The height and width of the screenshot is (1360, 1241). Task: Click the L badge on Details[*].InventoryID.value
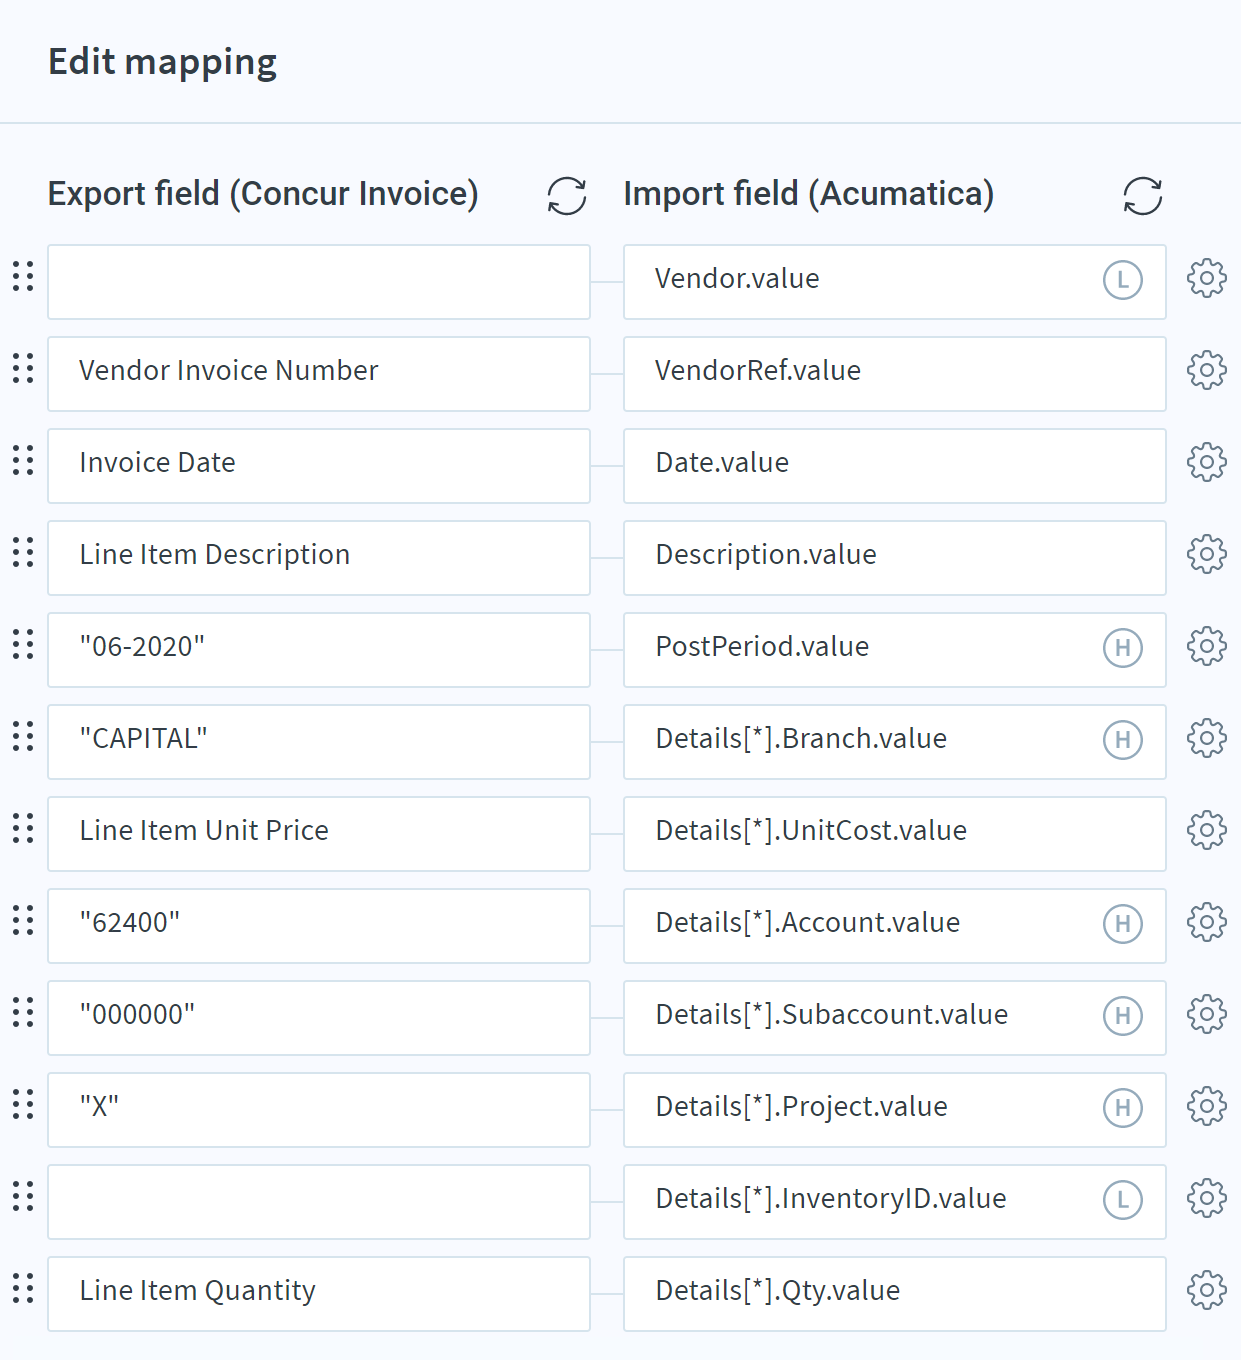point(1123,1200)
